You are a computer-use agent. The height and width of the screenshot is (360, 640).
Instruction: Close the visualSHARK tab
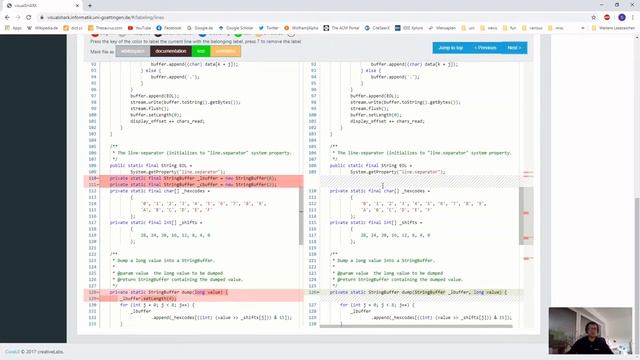[77, 6]
